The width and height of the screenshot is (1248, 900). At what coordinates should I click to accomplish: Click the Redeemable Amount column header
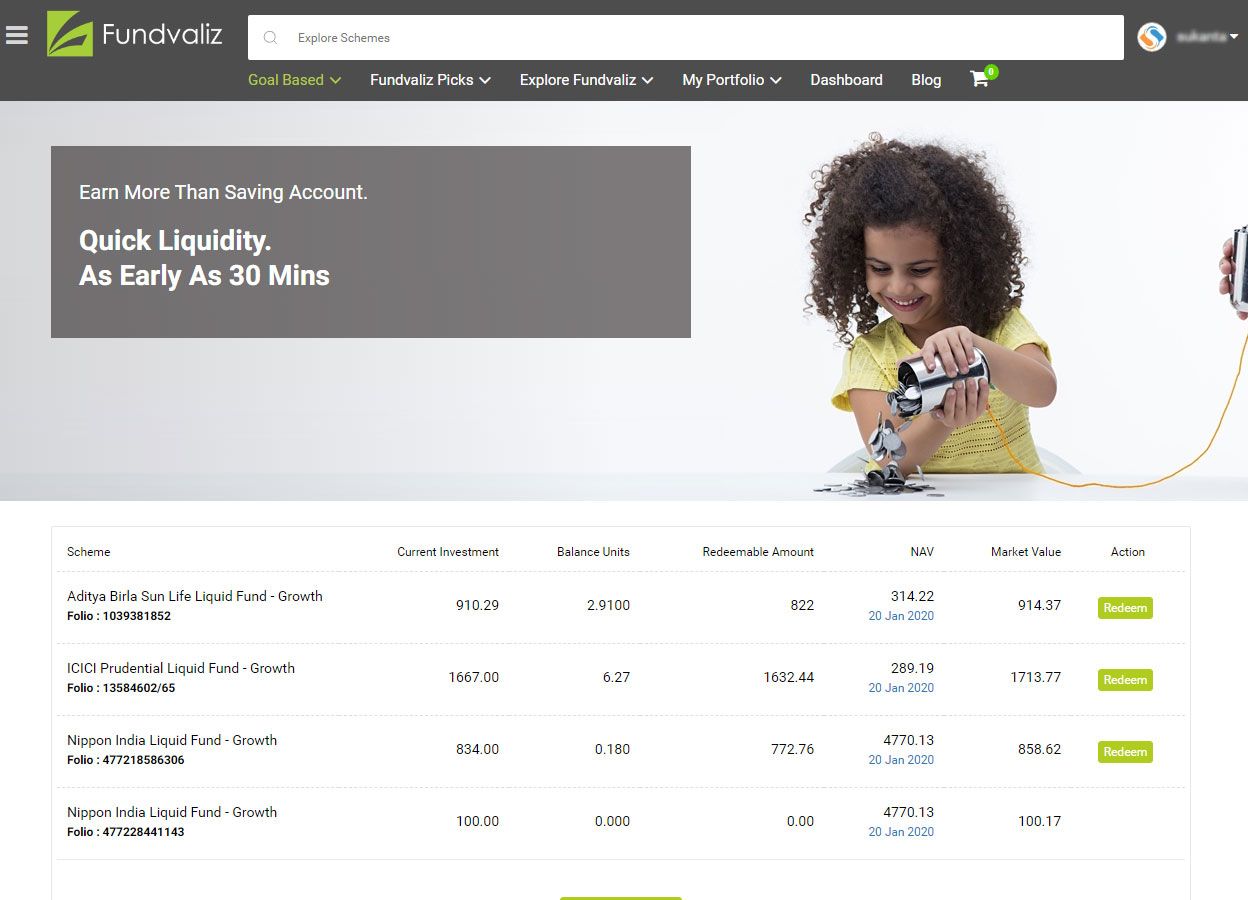pos(758,552)
